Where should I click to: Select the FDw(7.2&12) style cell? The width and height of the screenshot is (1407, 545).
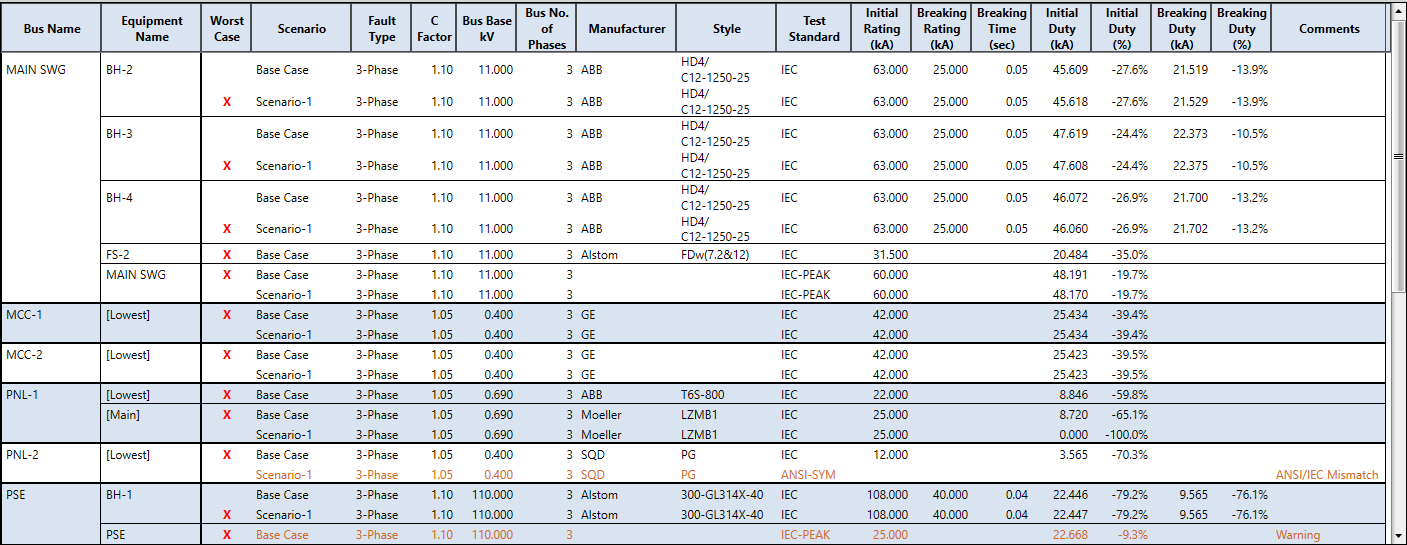(715, 255)
